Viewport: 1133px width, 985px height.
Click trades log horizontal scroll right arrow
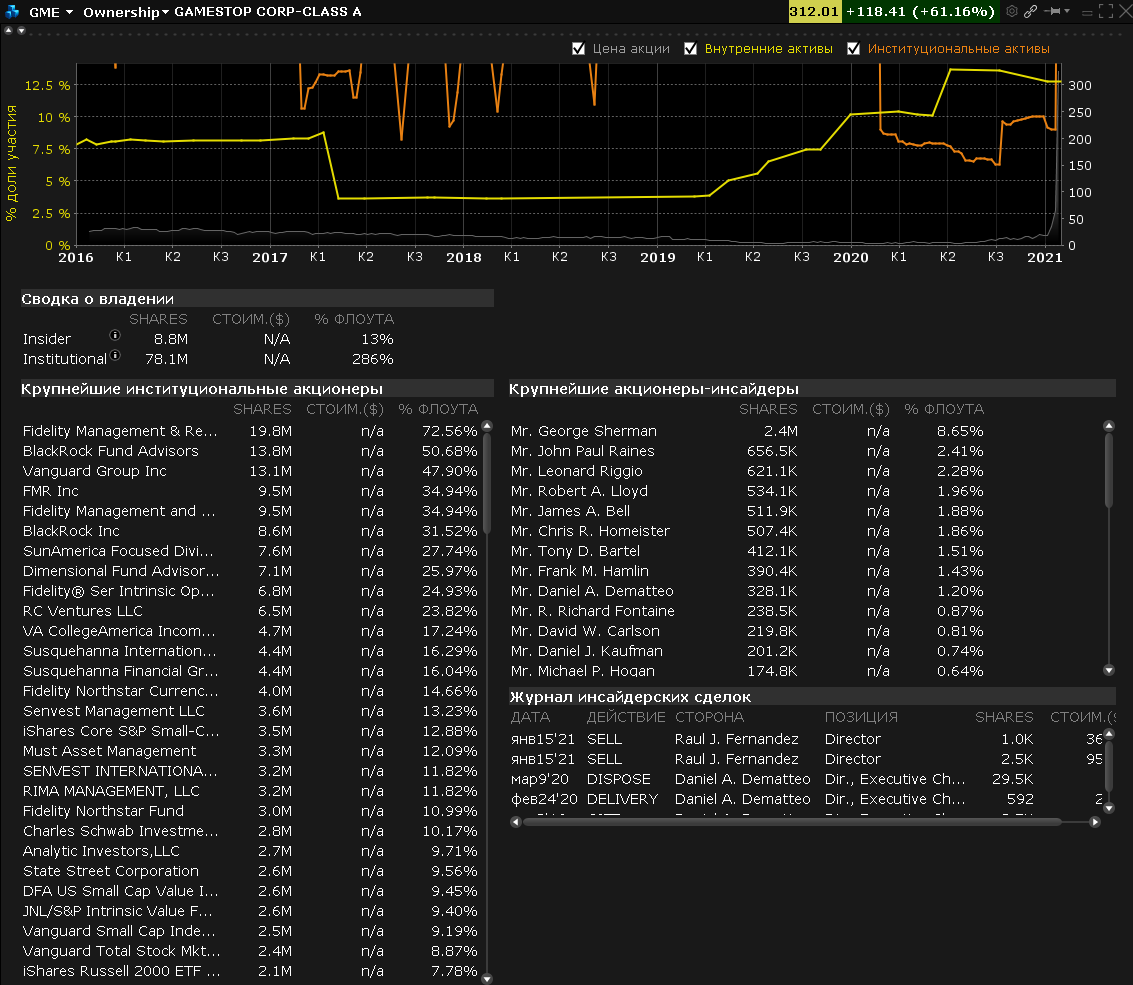(1095, 822)
